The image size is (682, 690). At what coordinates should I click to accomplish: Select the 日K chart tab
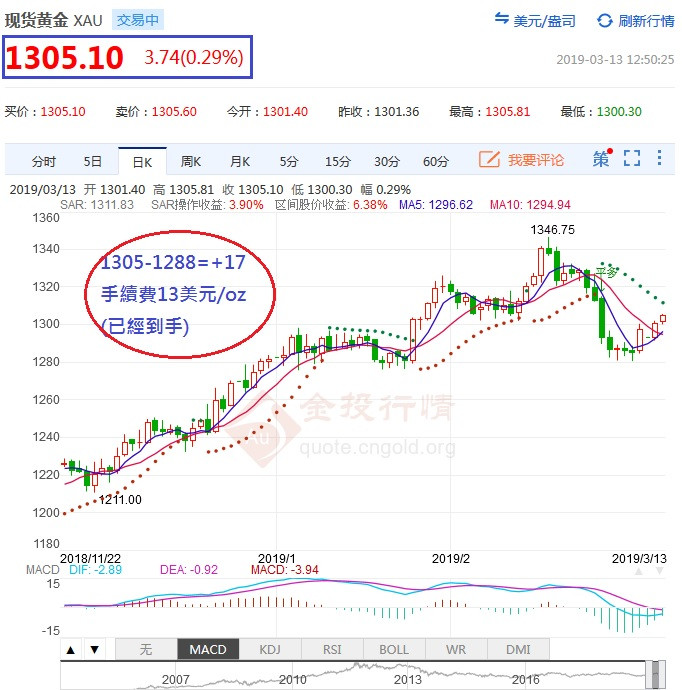tap(142, 162)
